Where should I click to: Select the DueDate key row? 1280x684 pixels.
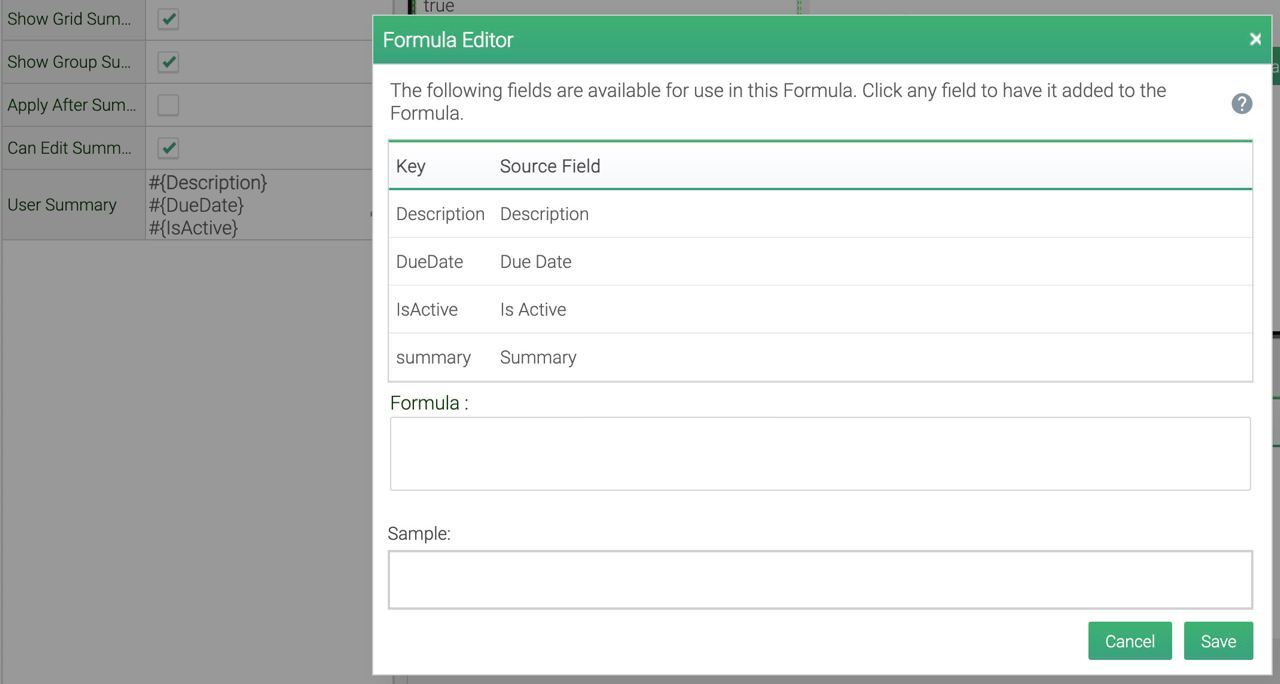point(429,262)
